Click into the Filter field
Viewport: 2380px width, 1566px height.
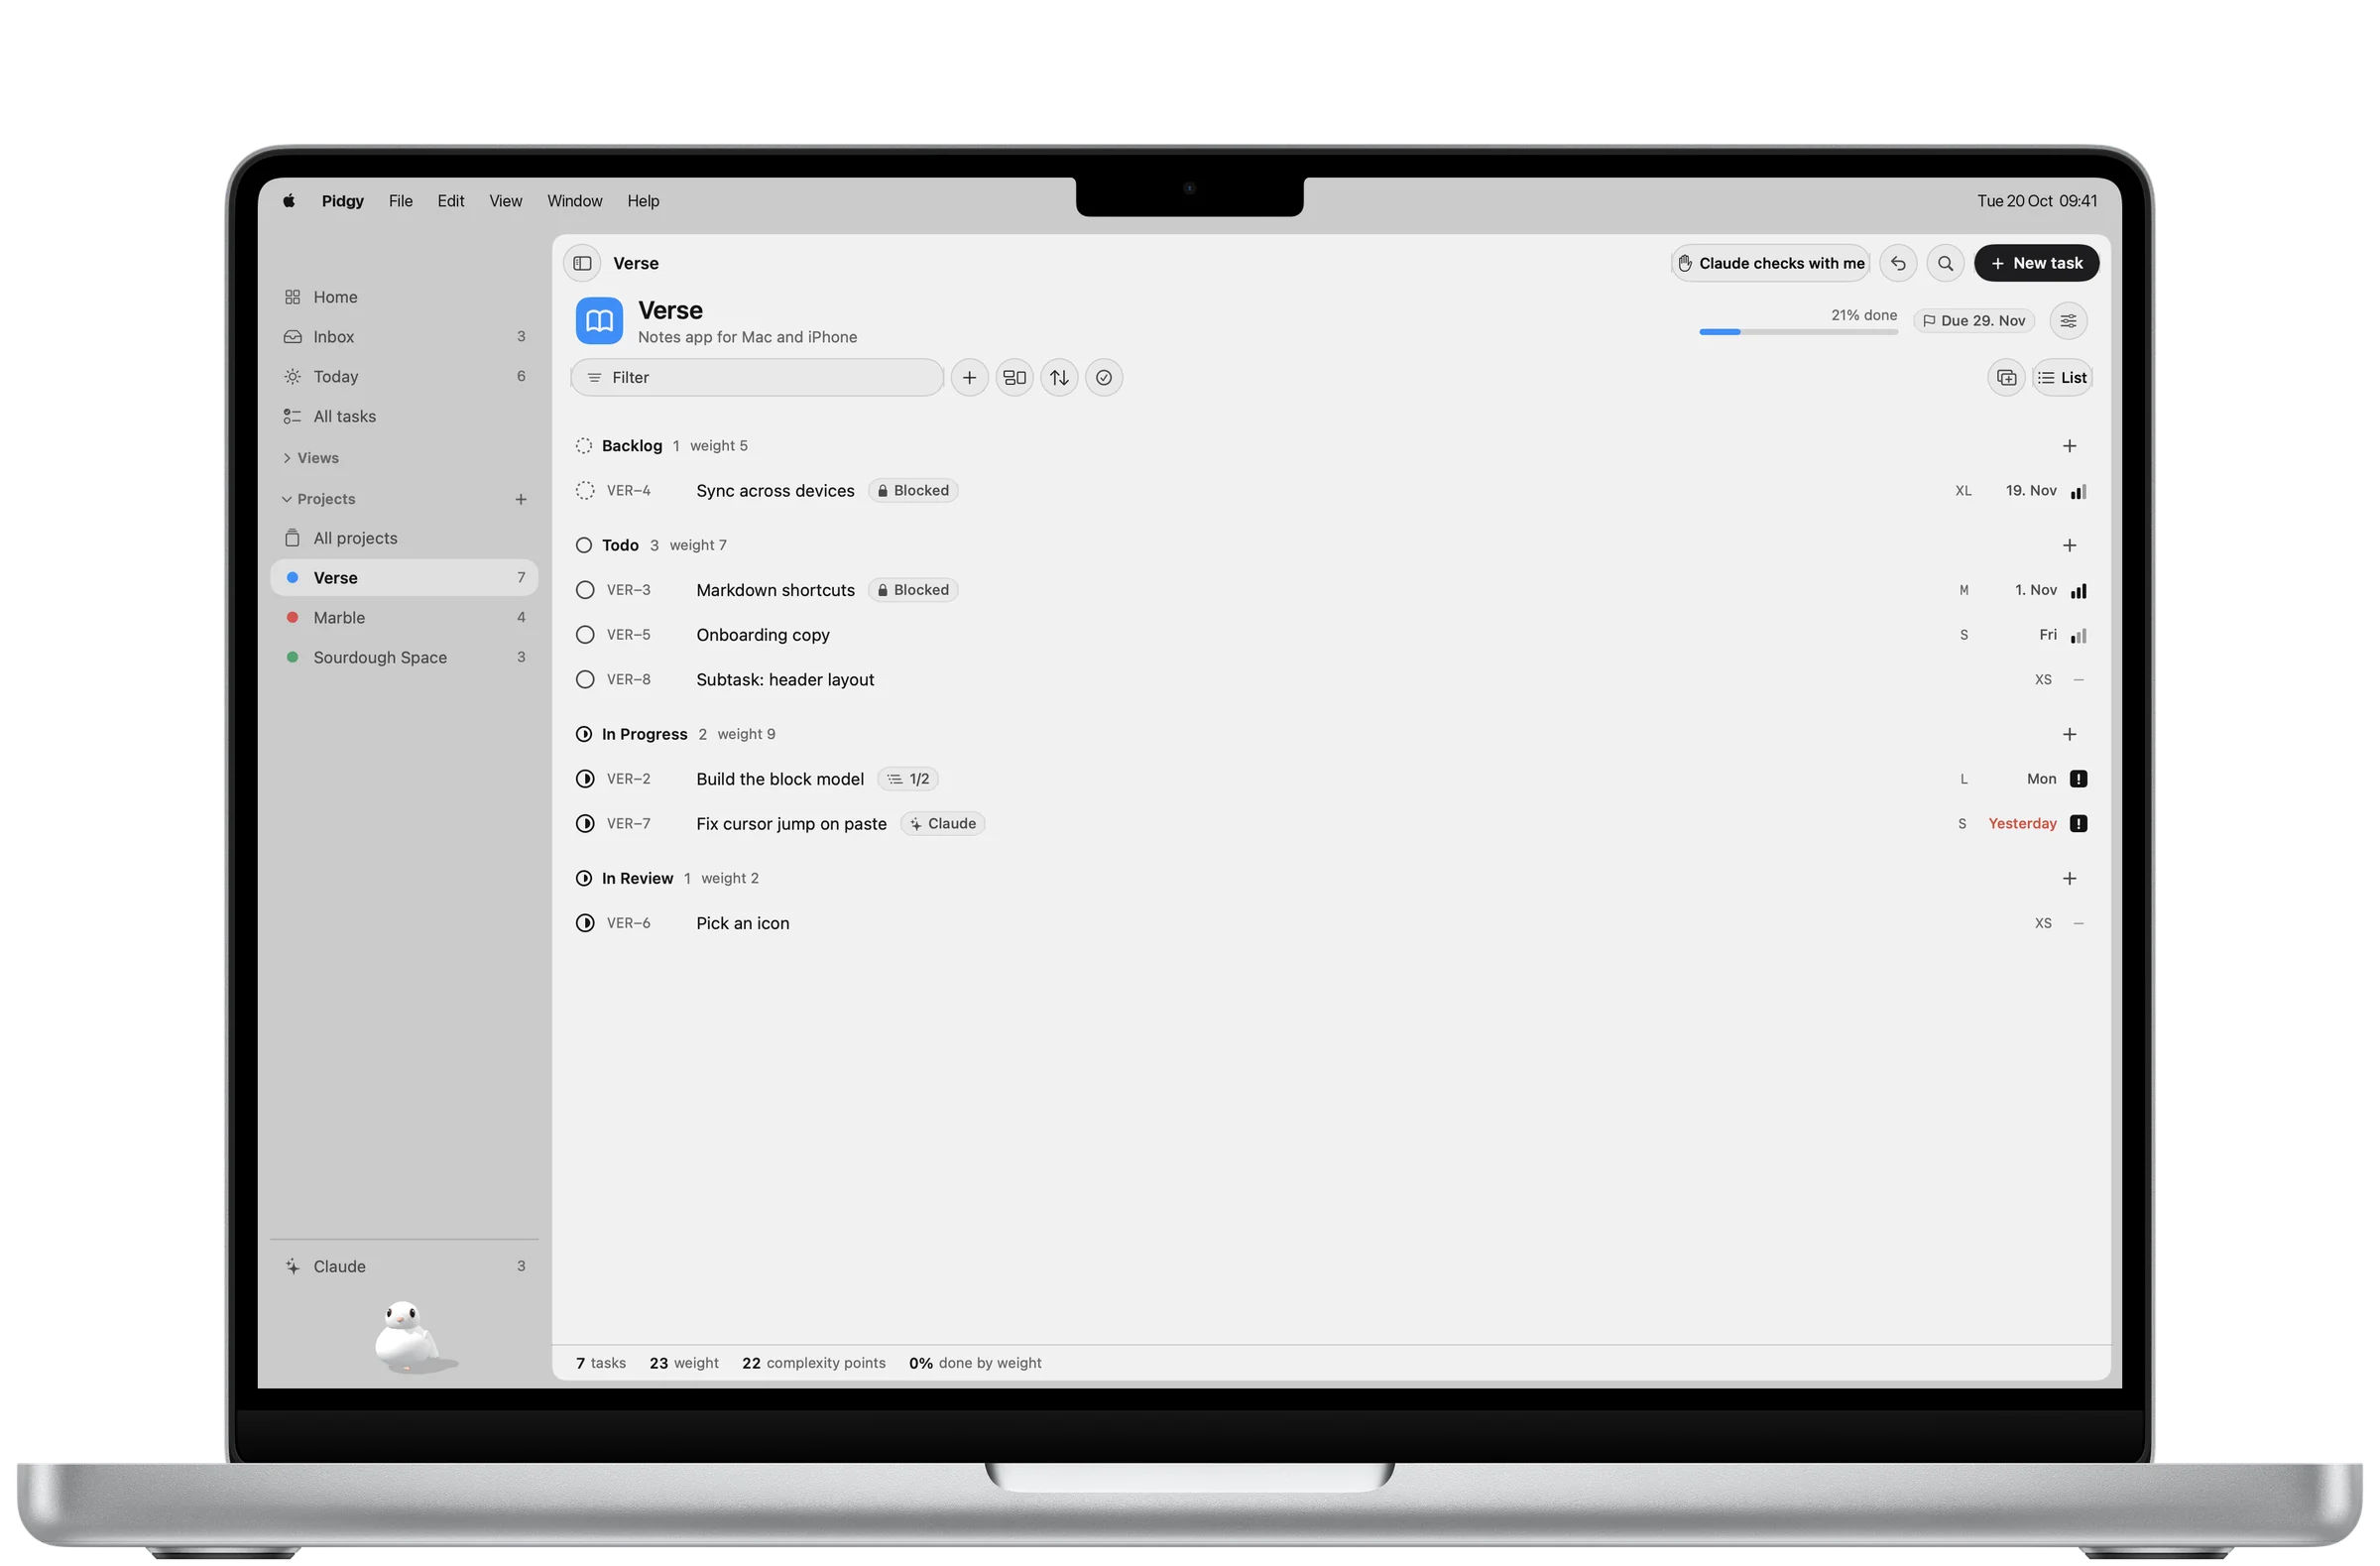click(x=757, y=378)
